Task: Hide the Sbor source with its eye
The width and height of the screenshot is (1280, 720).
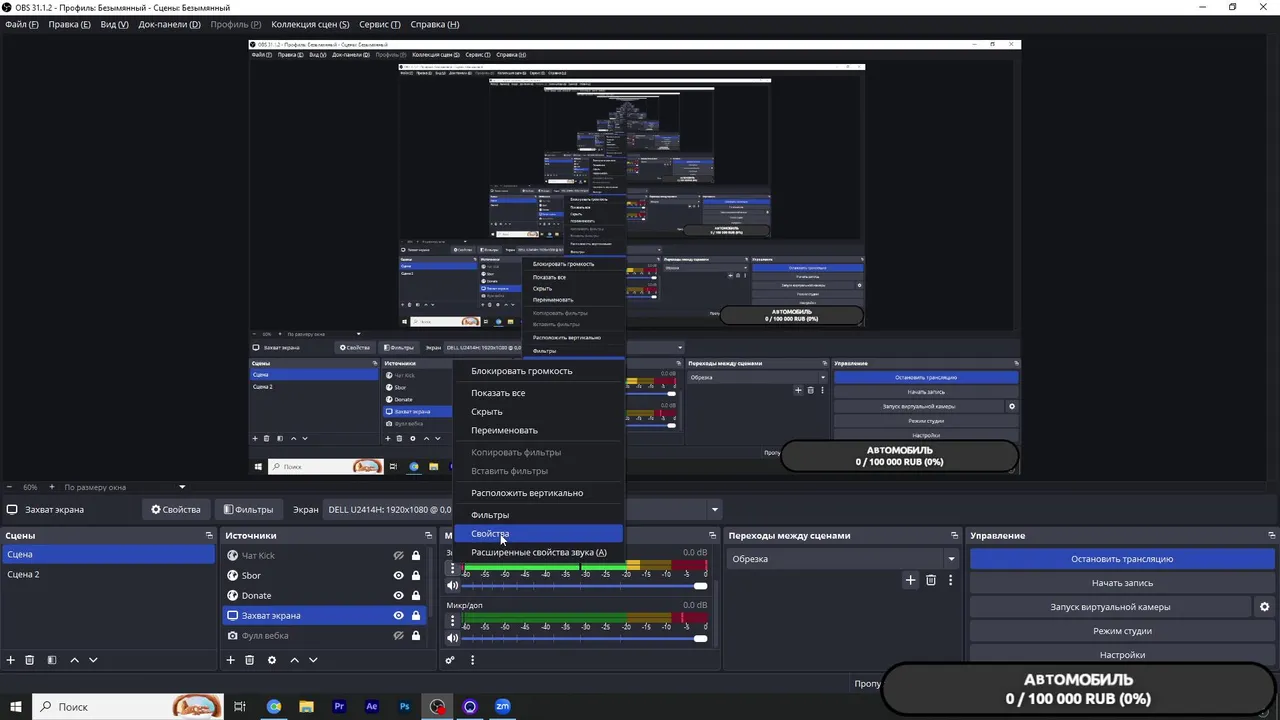Action: 398,576
